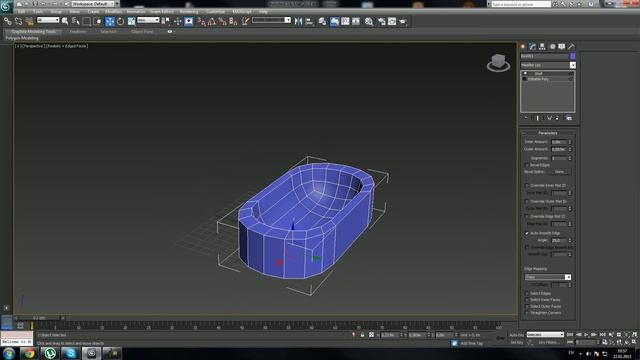Open the Graph Editors menu
Viewport: 640px width, 360px height.
pos(162,12)
